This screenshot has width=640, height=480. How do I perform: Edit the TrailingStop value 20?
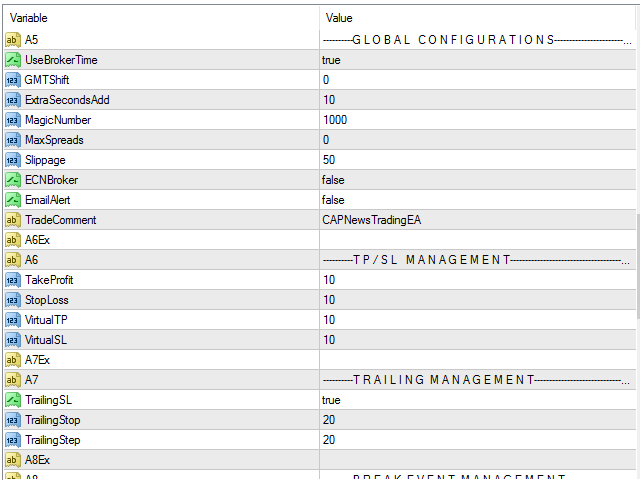329,420
